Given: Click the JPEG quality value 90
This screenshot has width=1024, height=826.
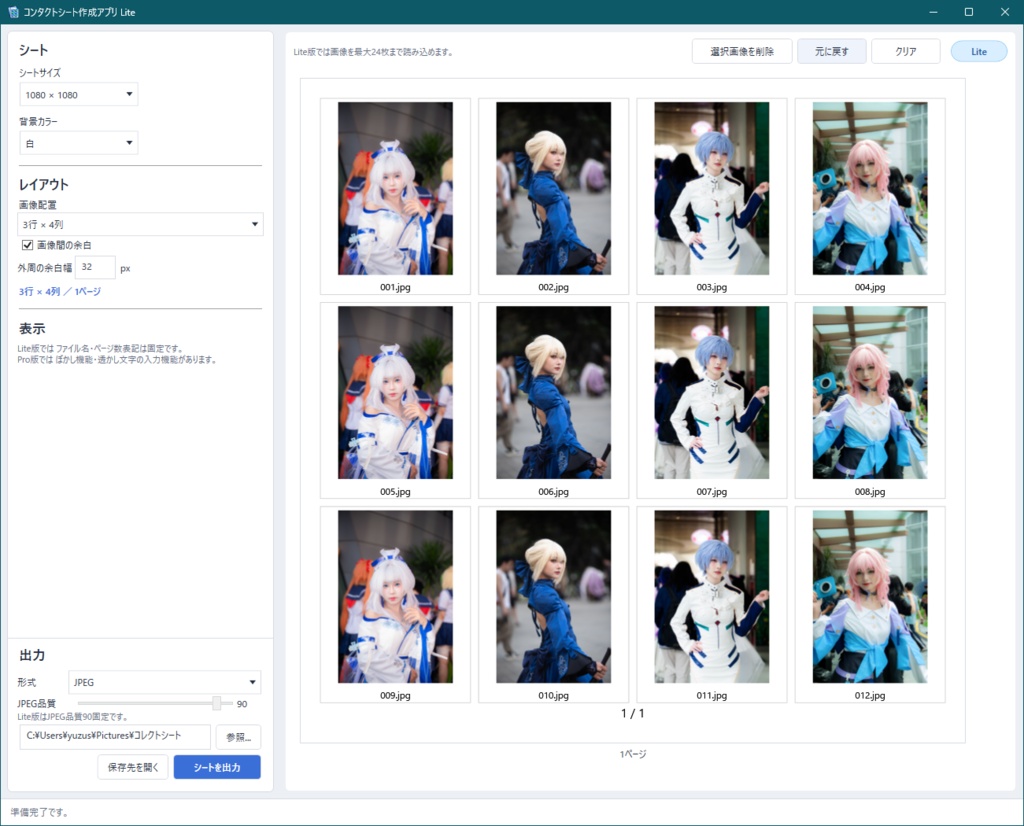Looking at the screenshot, I should [x=242, y=704].
